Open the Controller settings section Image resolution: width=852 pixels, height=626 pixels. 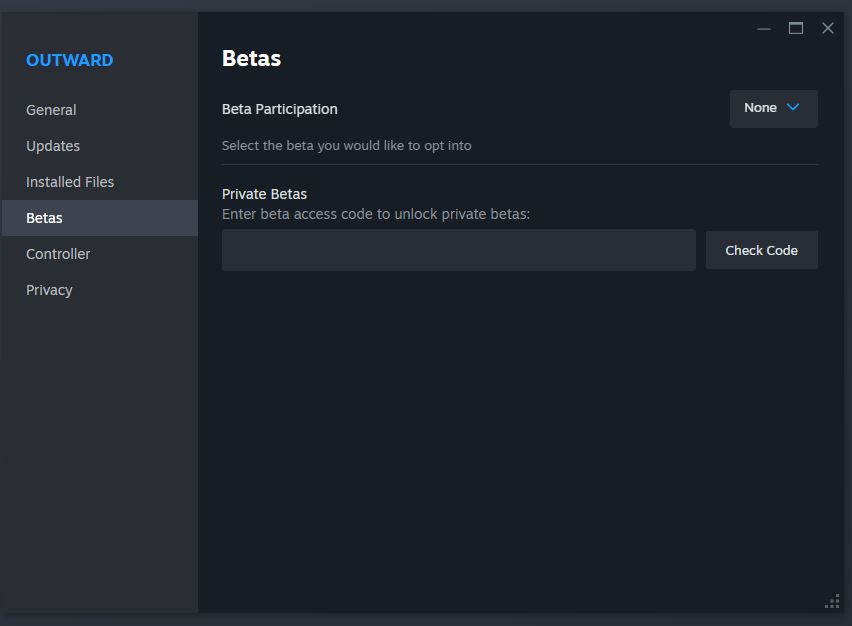click(x=58, y=254)
